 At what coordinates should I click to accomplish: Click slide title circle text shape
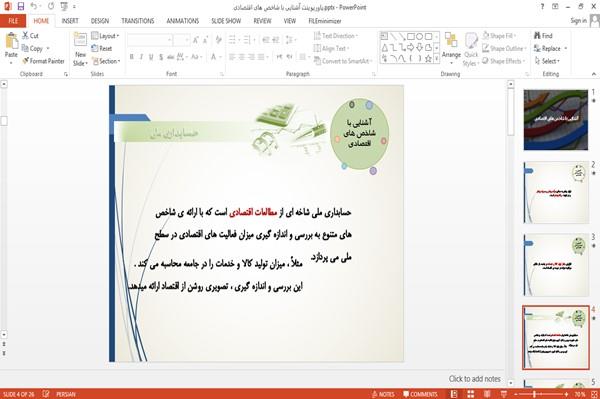click(x=360, y=133)
